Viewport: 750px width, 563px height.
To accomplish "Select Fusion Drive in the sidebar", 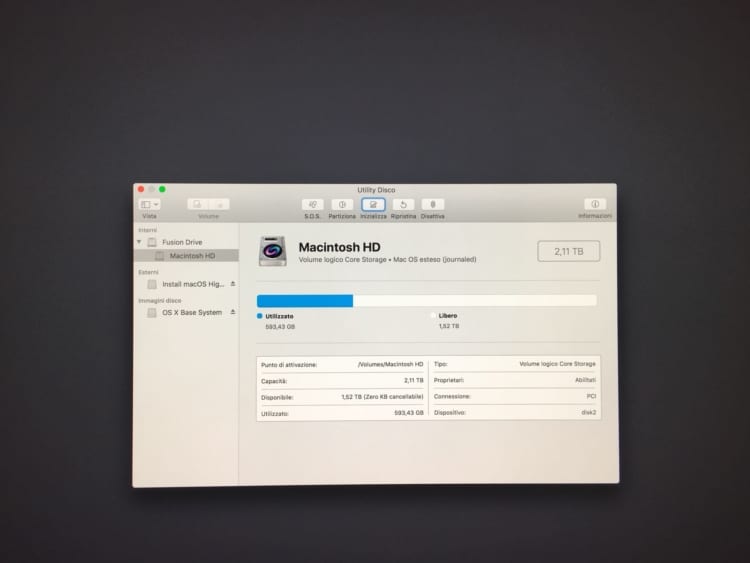I will click(181, 242).
